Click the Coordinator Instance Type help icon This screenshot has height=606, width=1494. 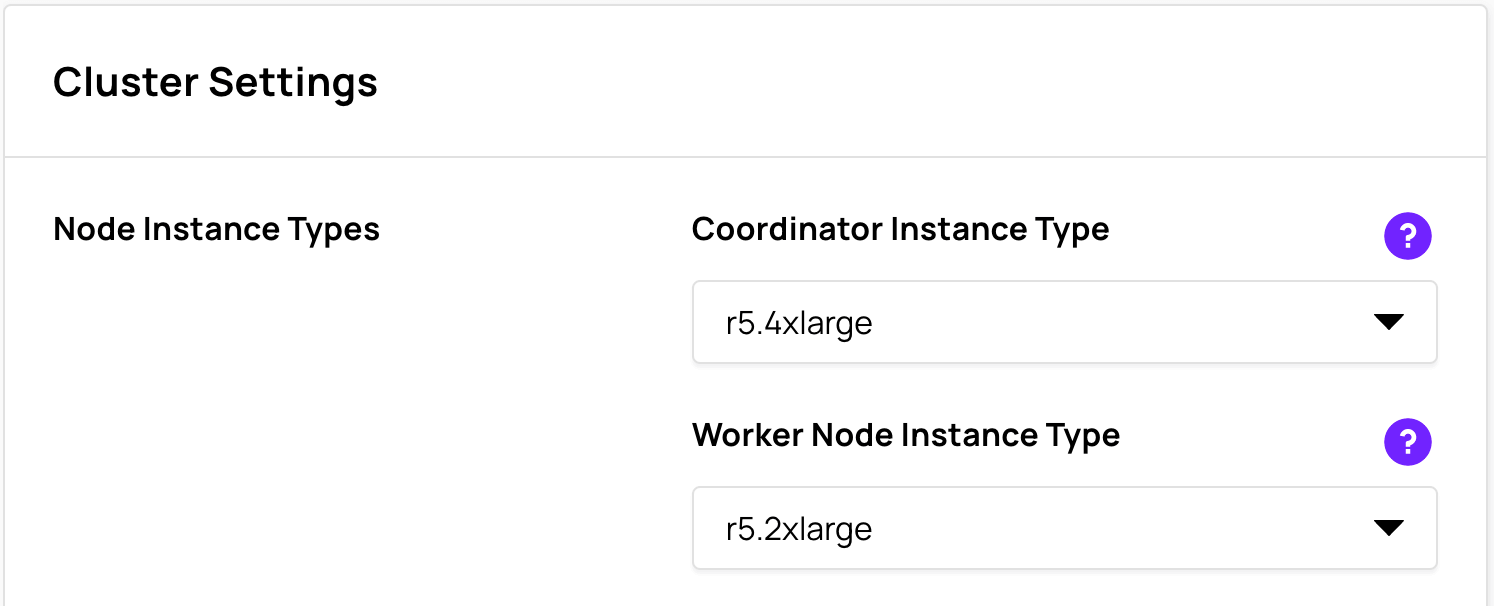click(x=1407, y=237)
